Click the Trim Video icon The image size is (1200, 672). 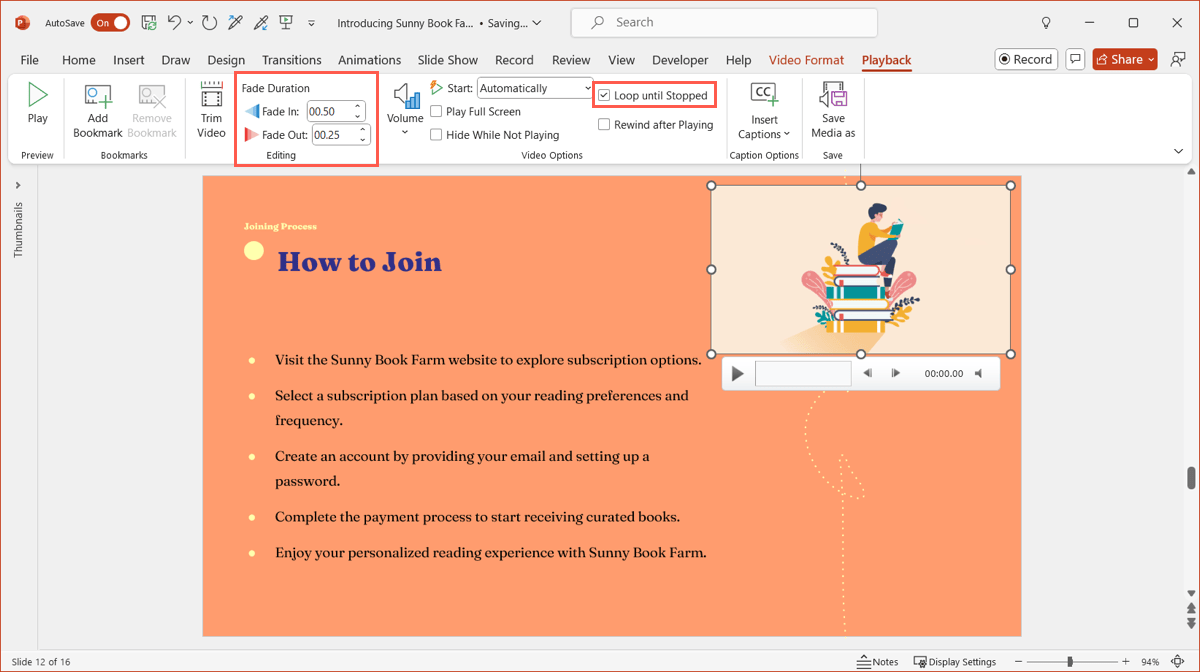pos(212,96)
